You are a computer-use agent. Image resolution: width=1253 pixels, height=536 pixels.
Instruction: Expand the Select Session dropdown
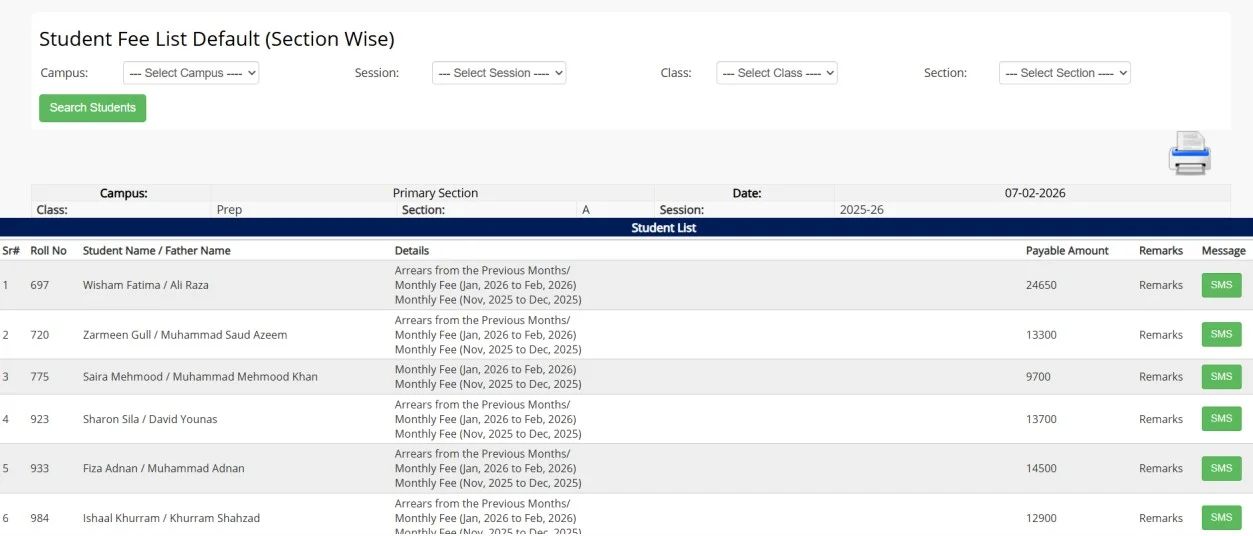point(499,73)
